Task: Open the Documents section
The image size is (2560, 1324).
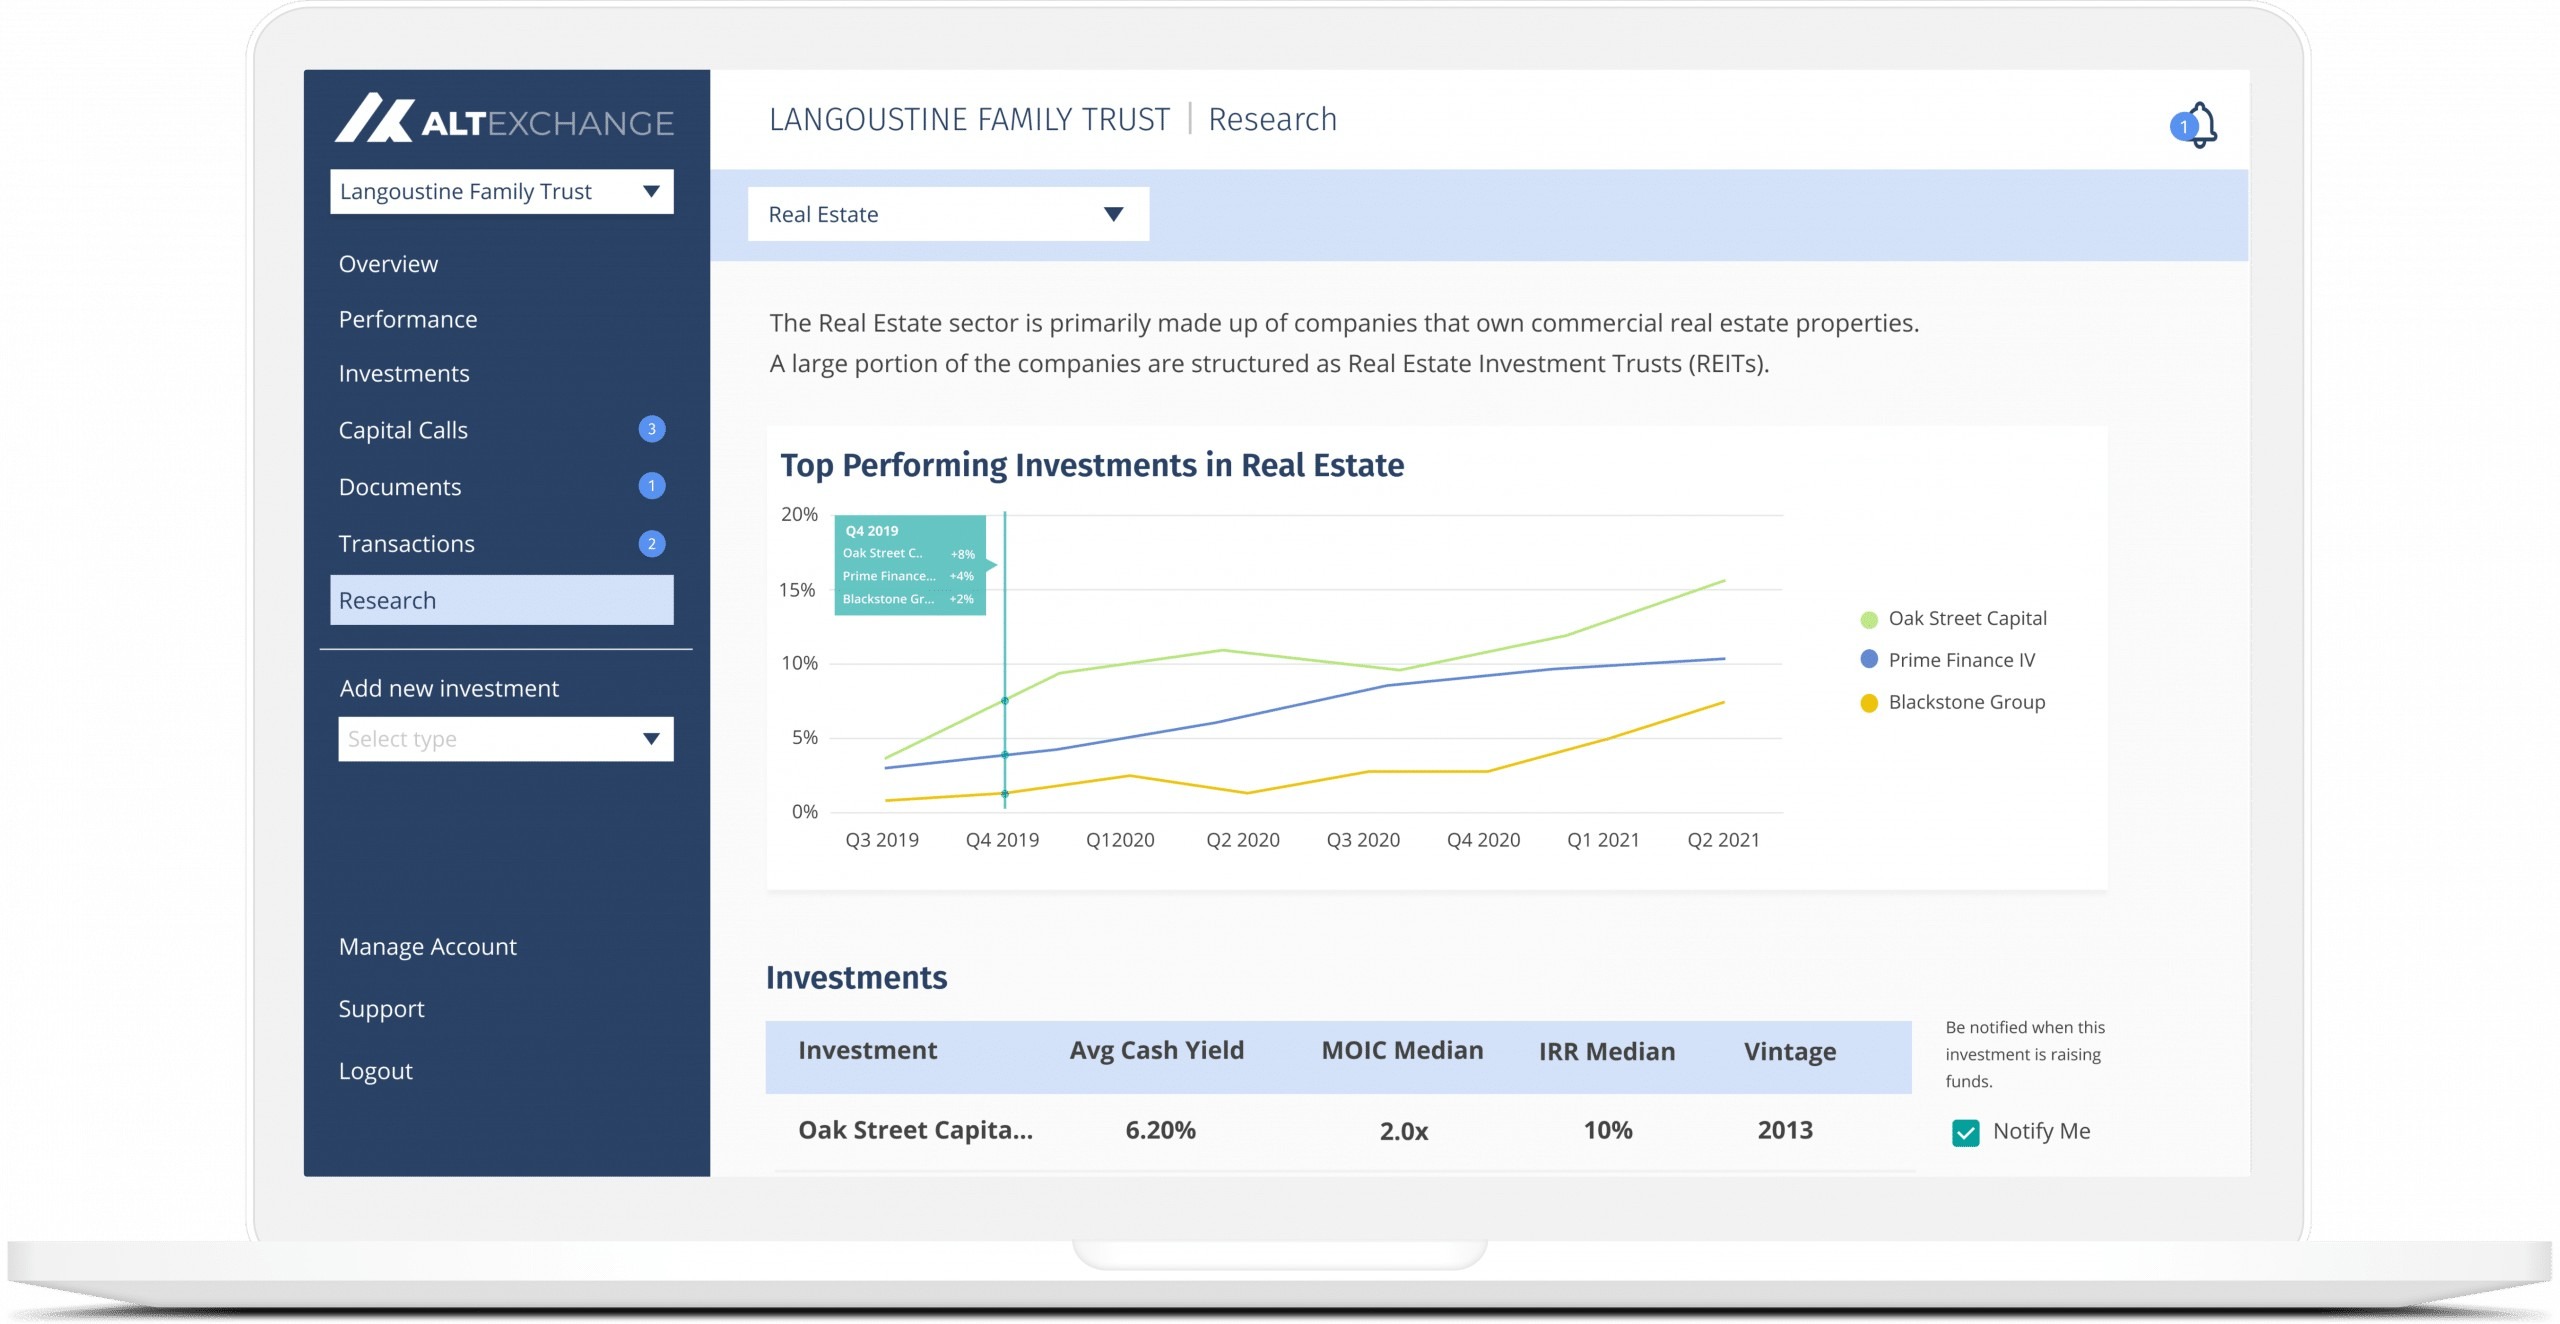Action: point(400,487)
